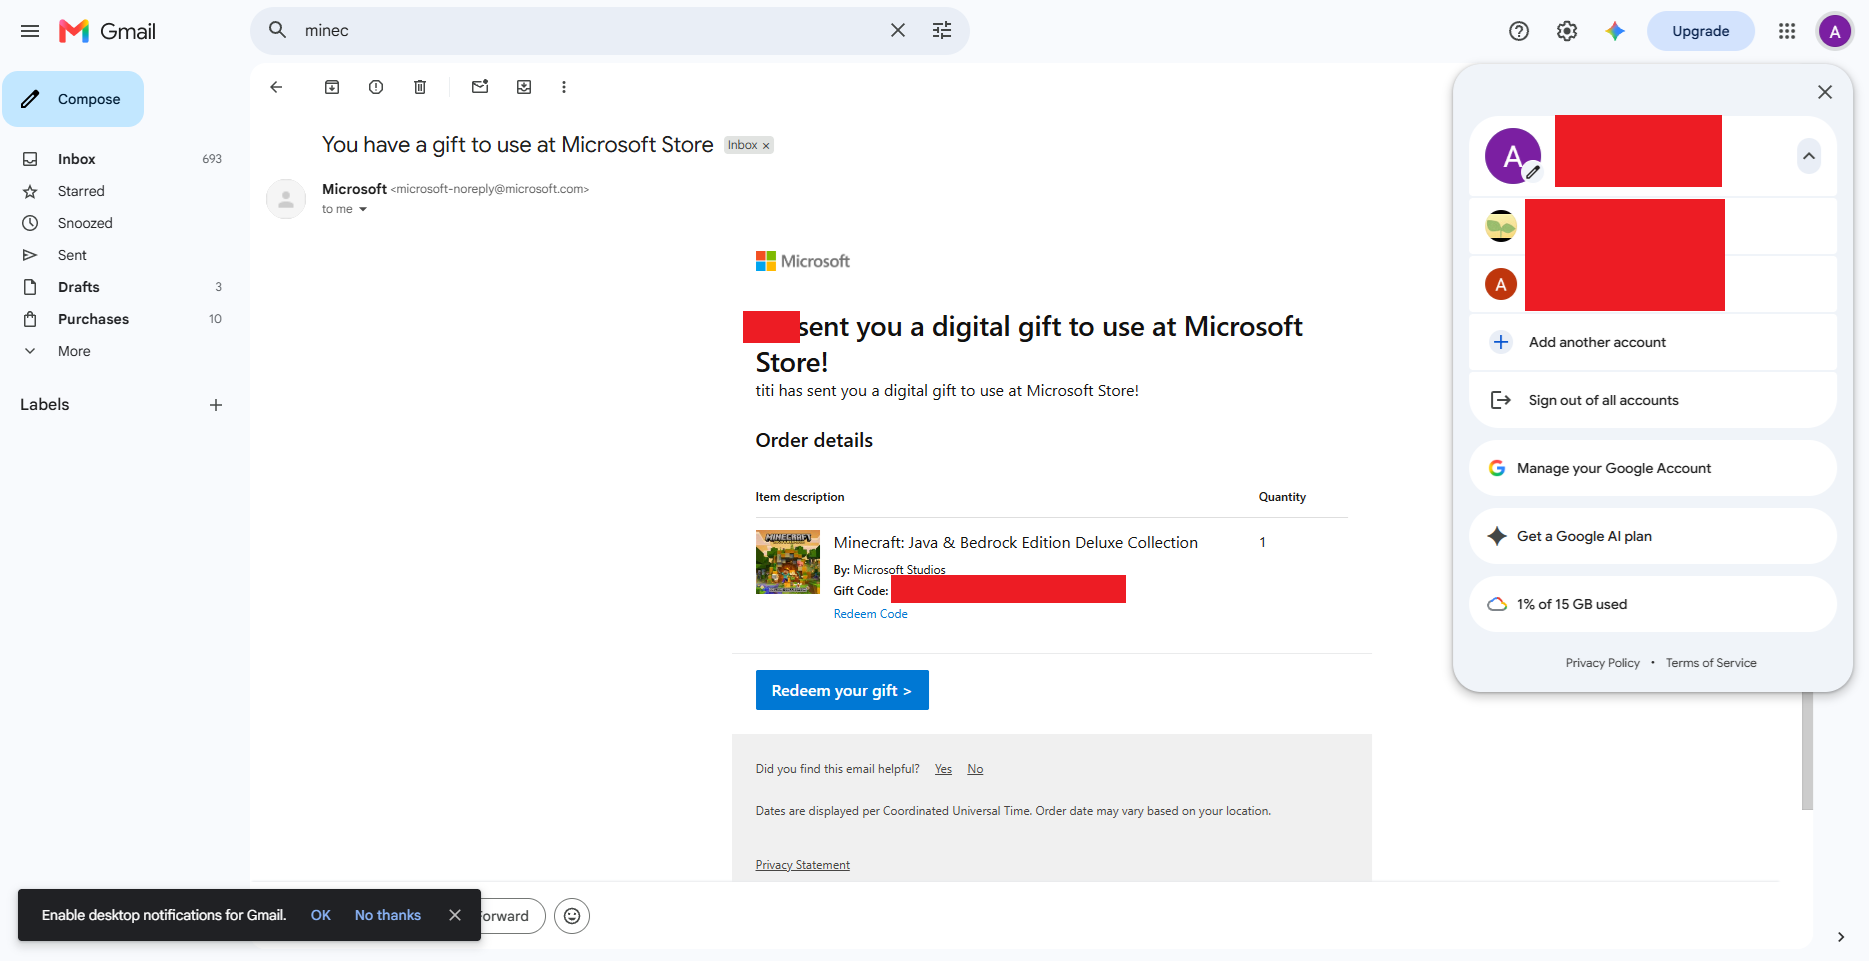Edit the profile picture pencil icon
This screenshot has height=961, width=1869.
tap(1532, 172)
